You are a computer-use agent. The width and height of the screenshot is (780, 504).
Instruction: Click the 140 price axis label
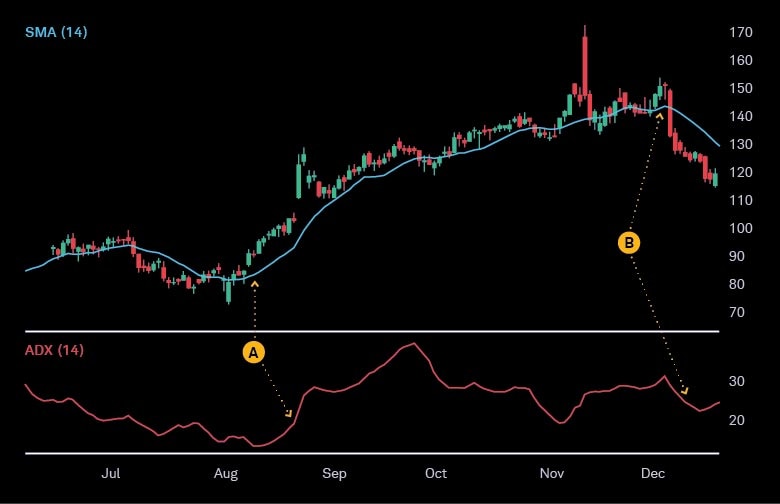(741, 116)
